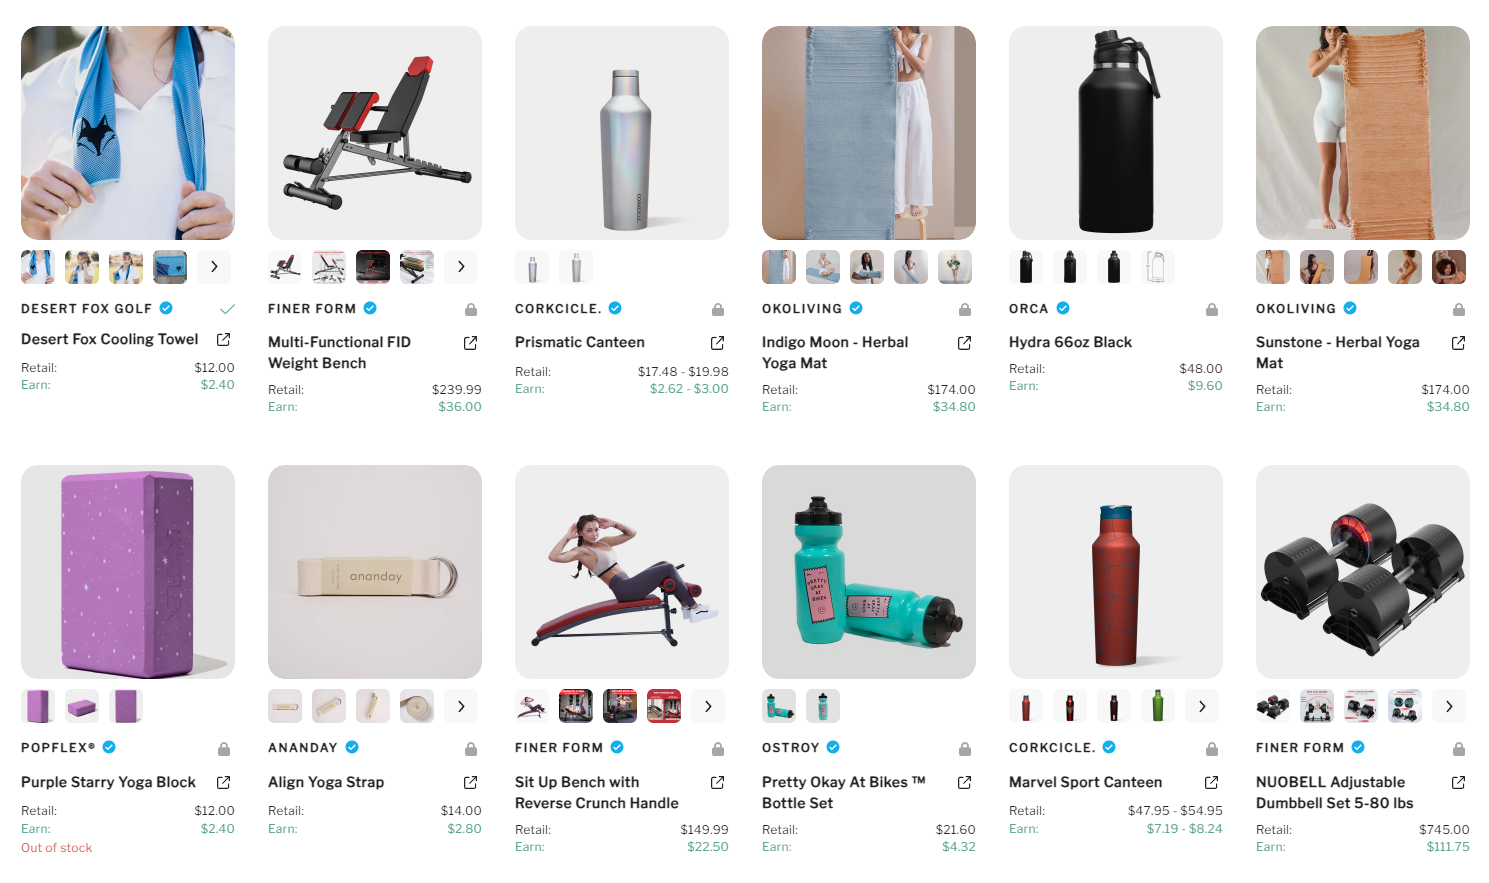Click lock icon next to ANANDAY
This screenshot has width=1489, height=883.
471,749
